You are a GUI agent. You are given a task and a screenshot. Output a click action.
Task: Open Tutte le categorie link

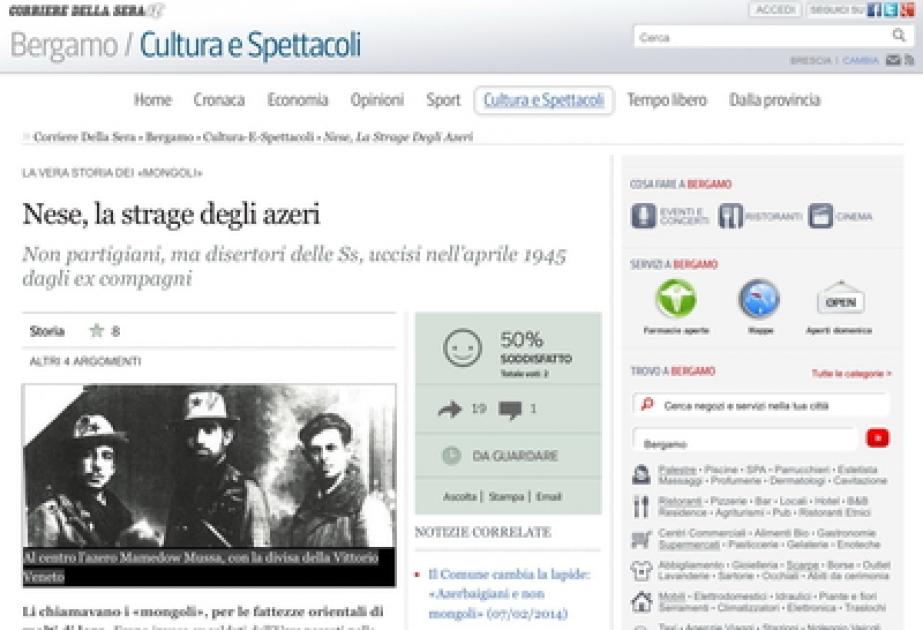coord(851,373)
